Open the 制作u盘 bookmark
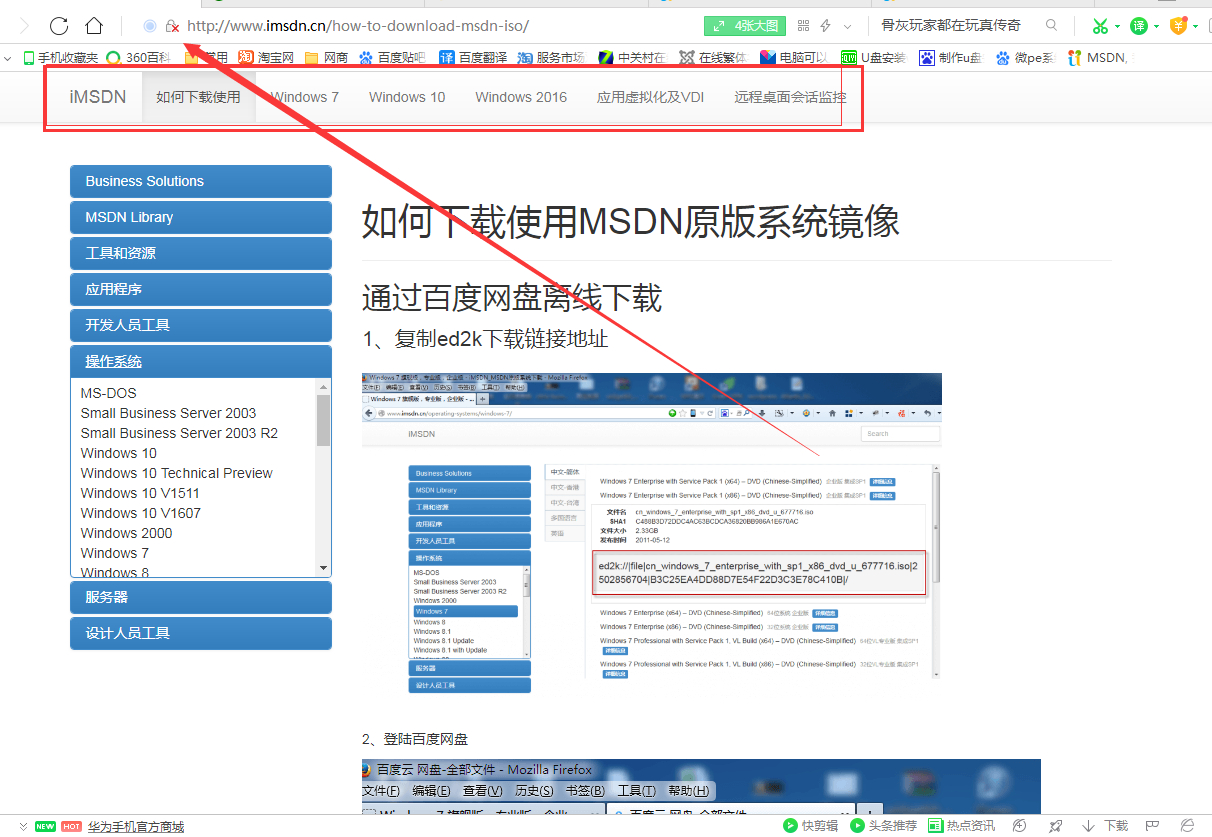Image resolution: width=1212 pixels, height=837 pixels. click(x=951, y=58)
